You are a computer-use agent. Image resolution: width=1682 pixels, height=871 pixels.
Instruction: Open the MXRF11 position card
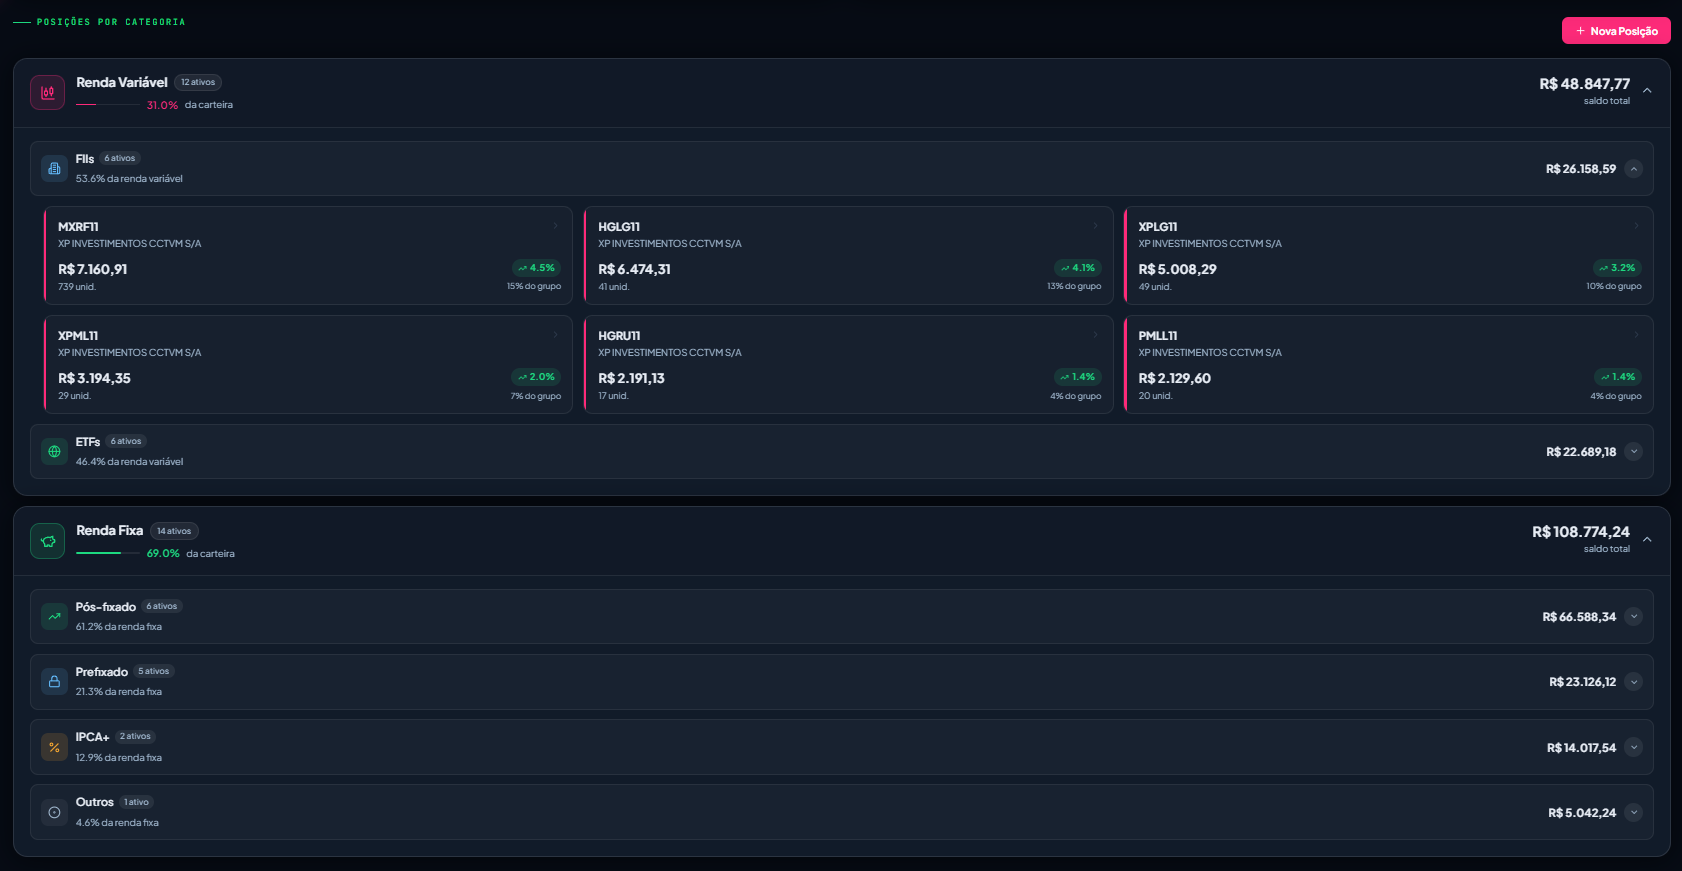(308, 255)
